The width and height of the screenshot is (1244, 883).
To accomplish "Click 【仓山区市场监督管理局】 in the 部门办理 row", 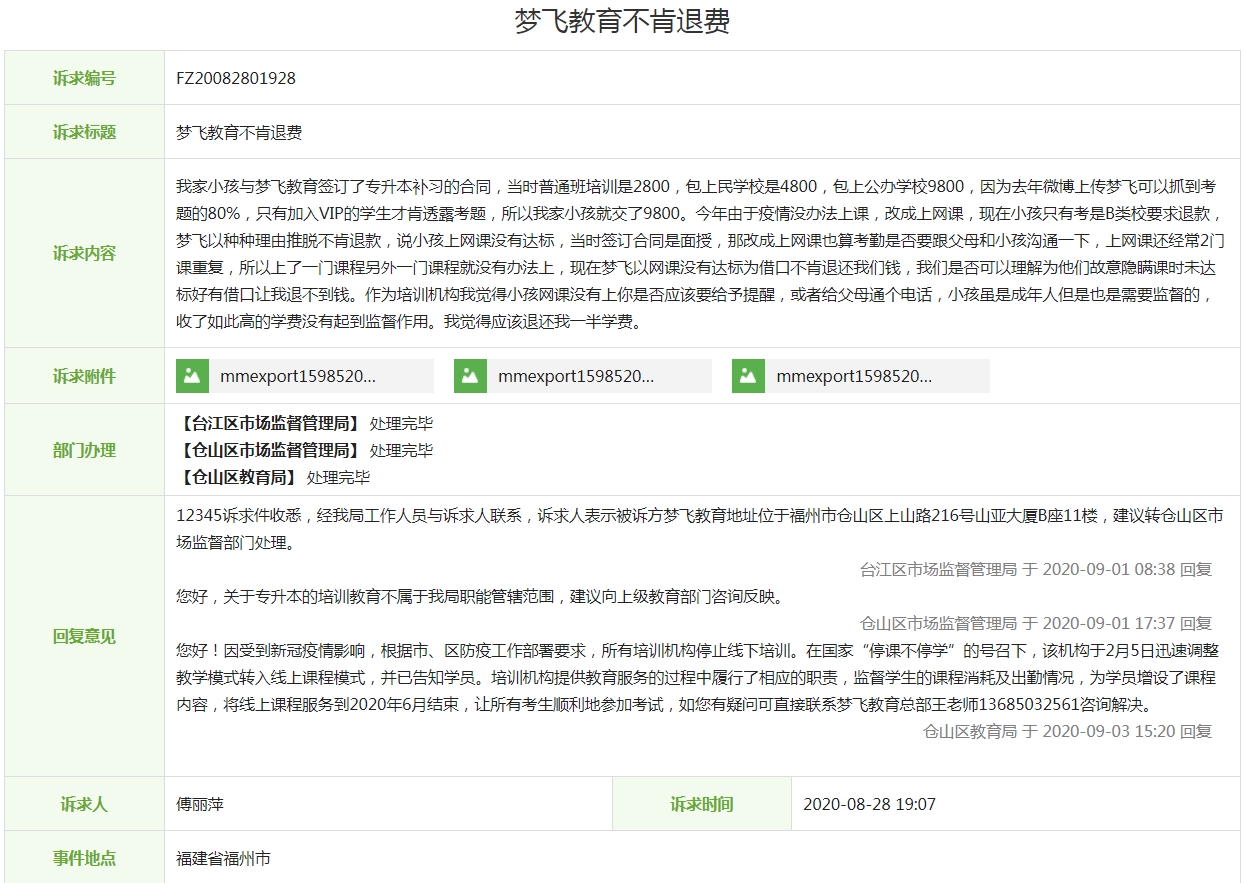I will click(x=268, y=450).
